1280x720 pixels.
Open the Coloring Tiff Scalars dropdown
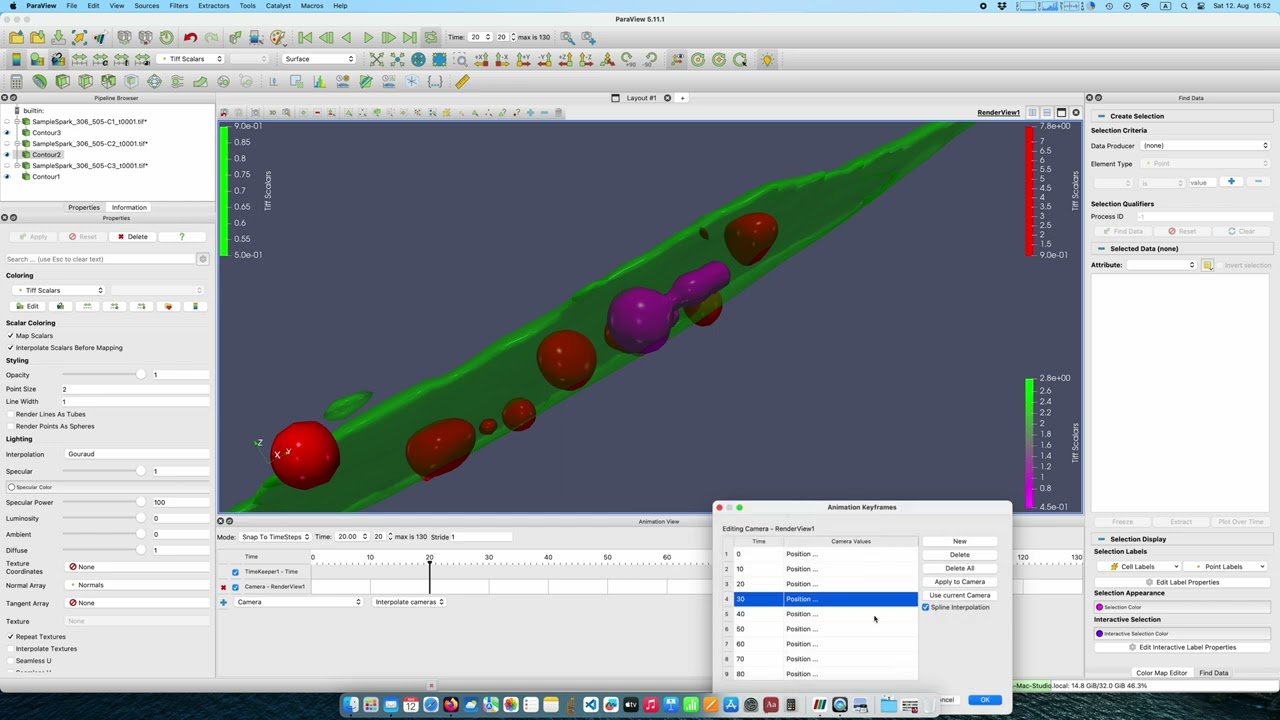(59, 290)
